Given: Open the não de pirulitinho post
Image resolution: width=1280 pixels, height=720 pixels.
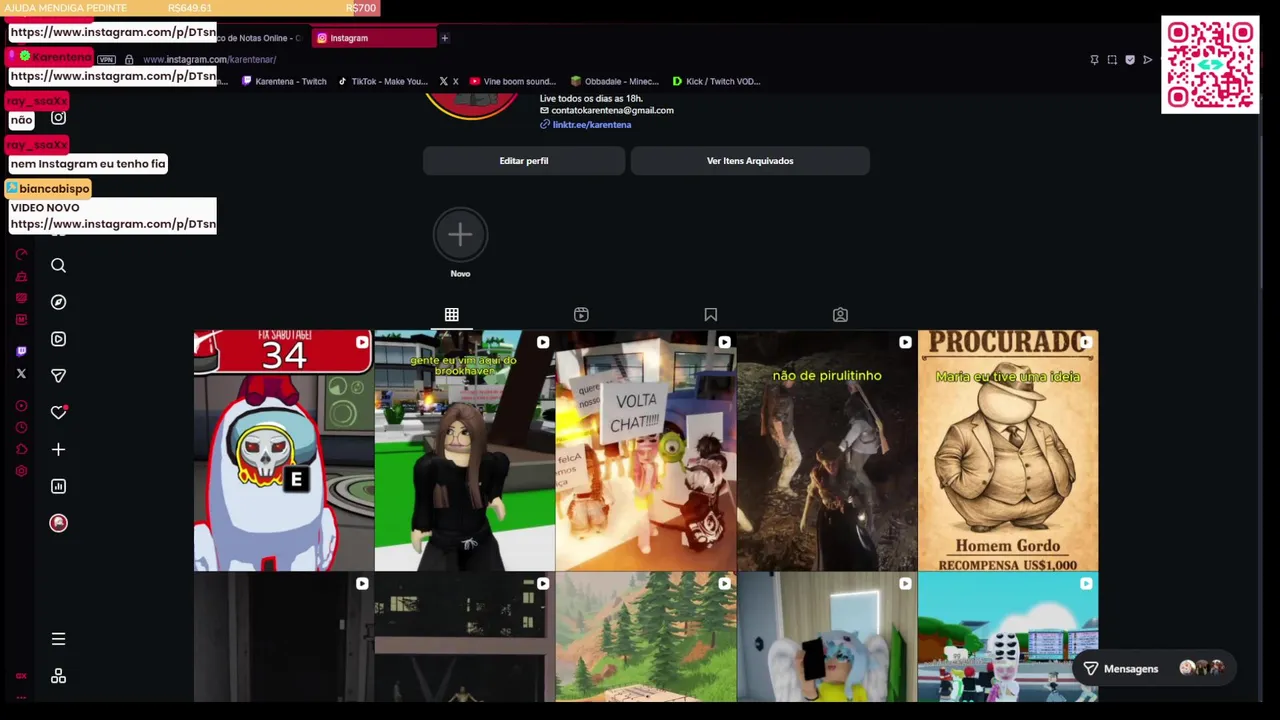Looking at the screenshot, I should point(826,450).
